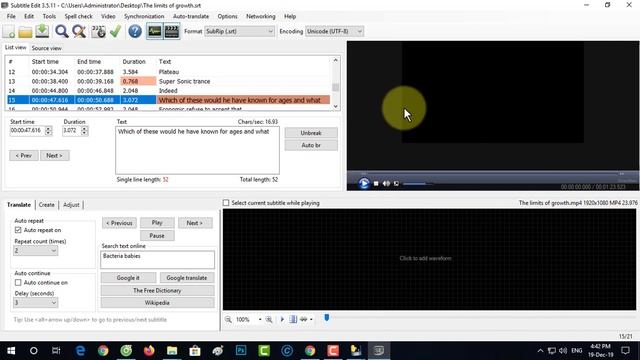Open Photoshop from the taskbar
The height and width of the screenshot is (360, 640).
(x=241, y=351)
